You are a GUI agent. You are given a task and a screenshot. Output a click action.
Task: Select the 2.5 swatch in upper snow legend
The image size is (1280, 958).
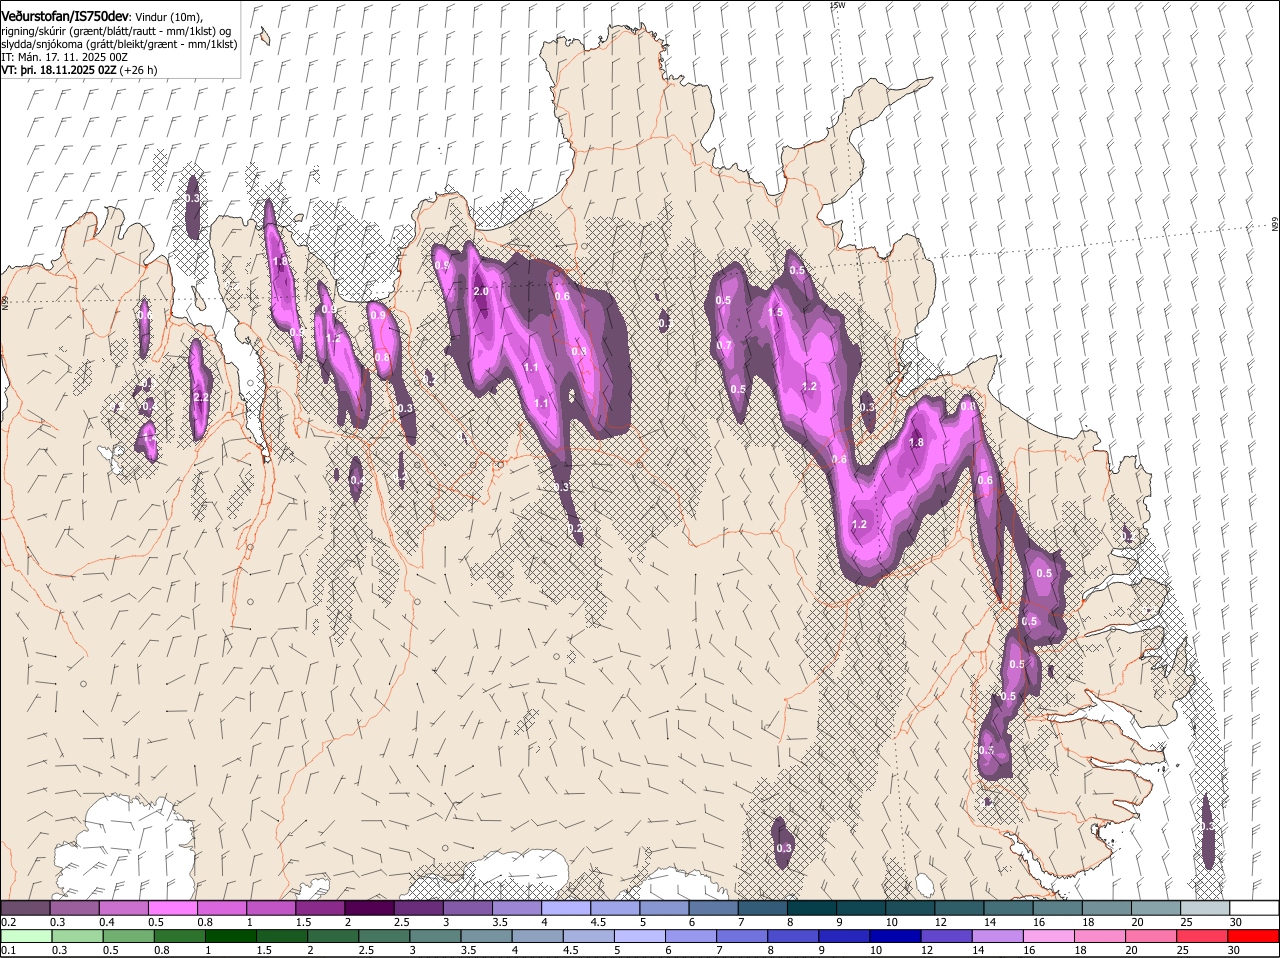[x=418, y=907]
